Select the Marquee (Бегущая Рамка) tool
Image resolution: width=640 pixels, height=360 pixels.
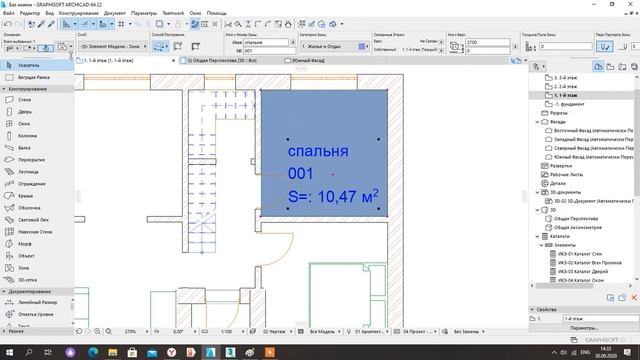(37, 77)
